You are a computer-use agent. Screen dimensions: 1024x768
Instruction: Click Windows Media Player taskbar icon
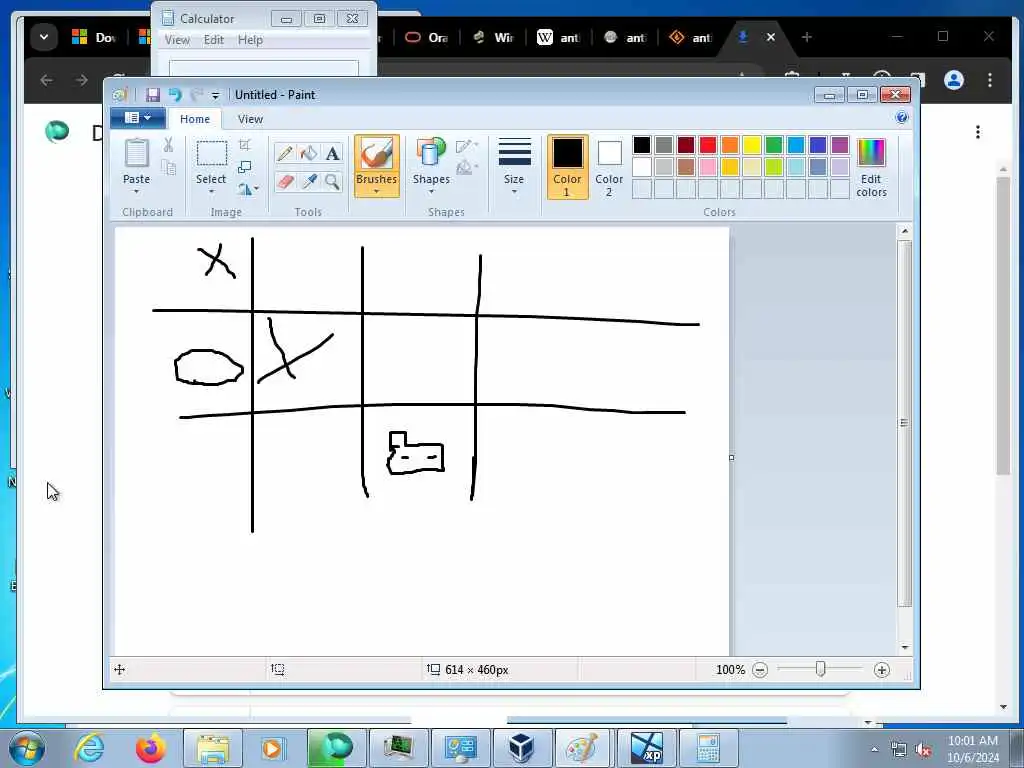click(273, 748)
